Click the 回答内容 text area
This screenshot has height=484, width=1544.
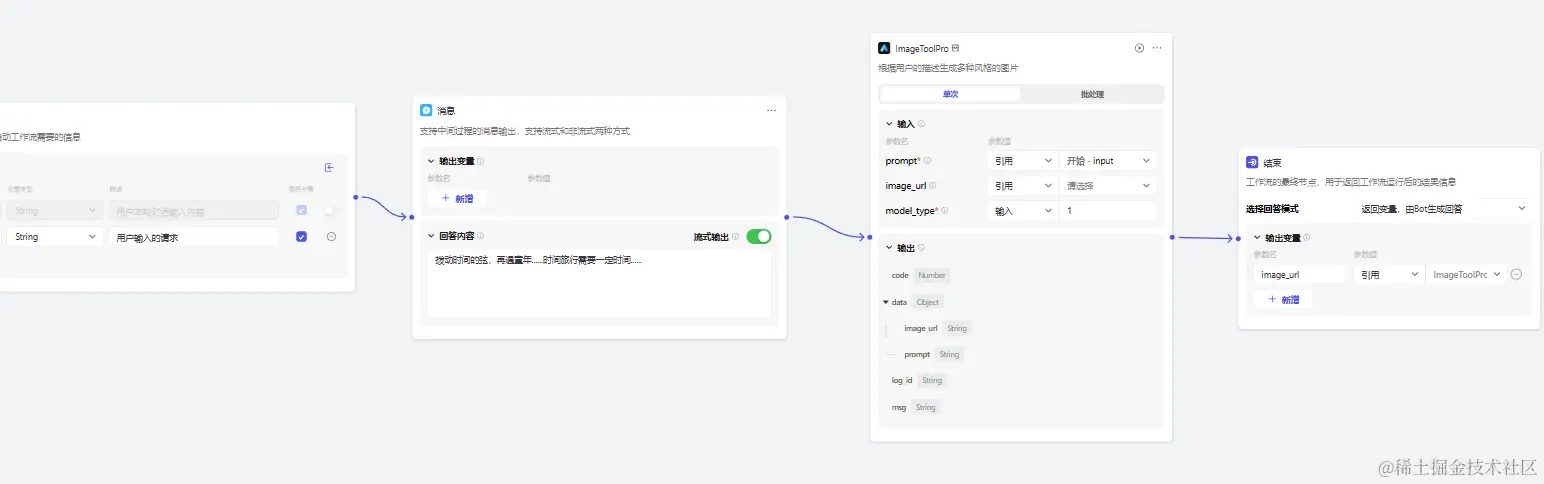[599, 284]
